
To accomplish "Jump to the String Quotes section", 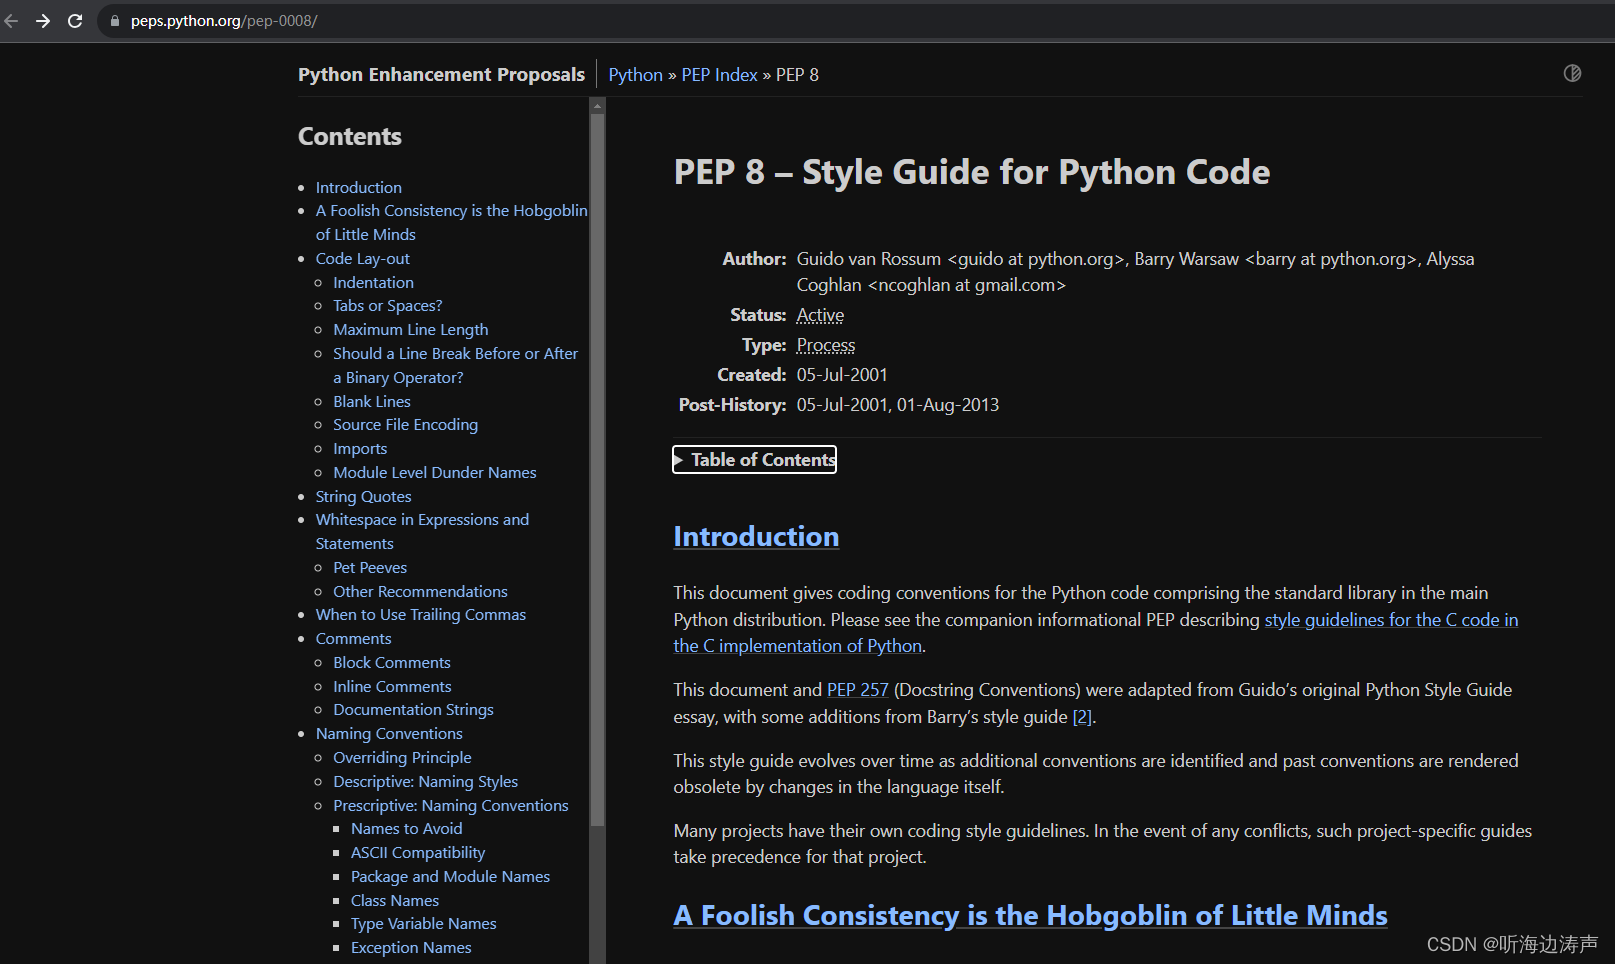I will pyautogui.click(x=363, y=497).
